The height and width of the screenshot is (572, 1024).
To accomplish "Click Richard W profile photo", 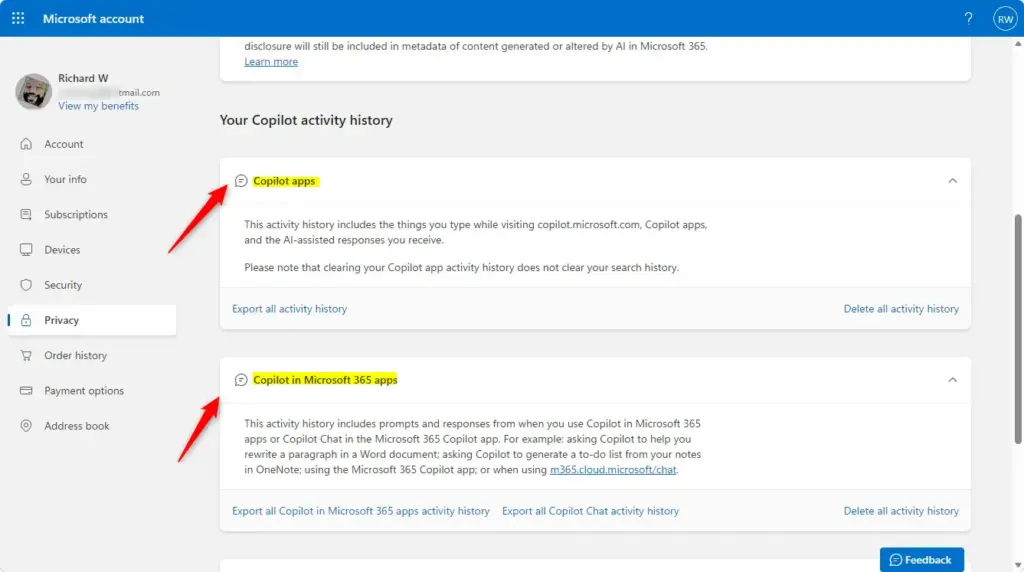I will [33, 91].
